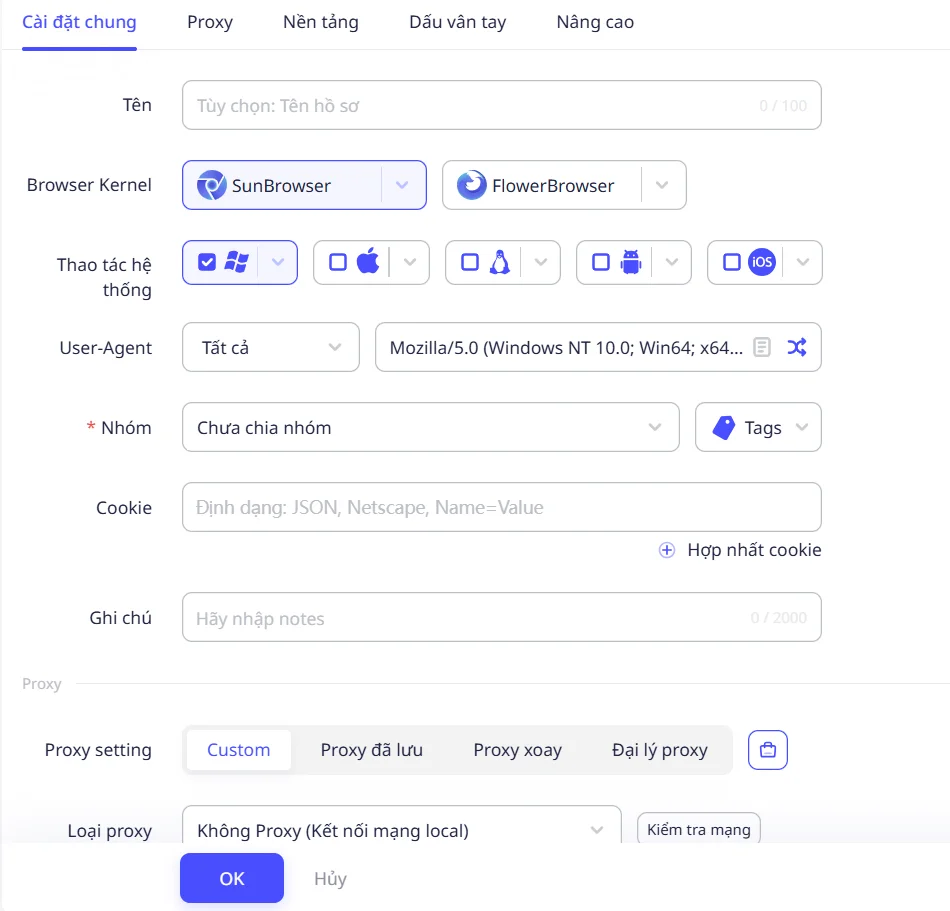
Task: Select the FlowerBrowser kernel icon
Action: tap(471, 185)
